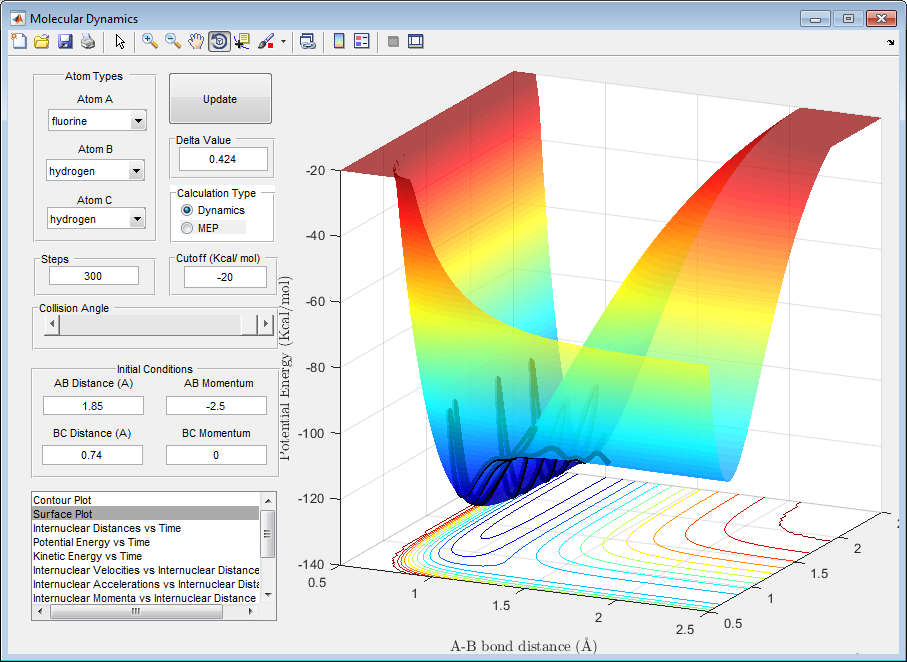Enable the Data Cursor tool
The height and width of the screenshot is (662, 907).
[242, 41]
